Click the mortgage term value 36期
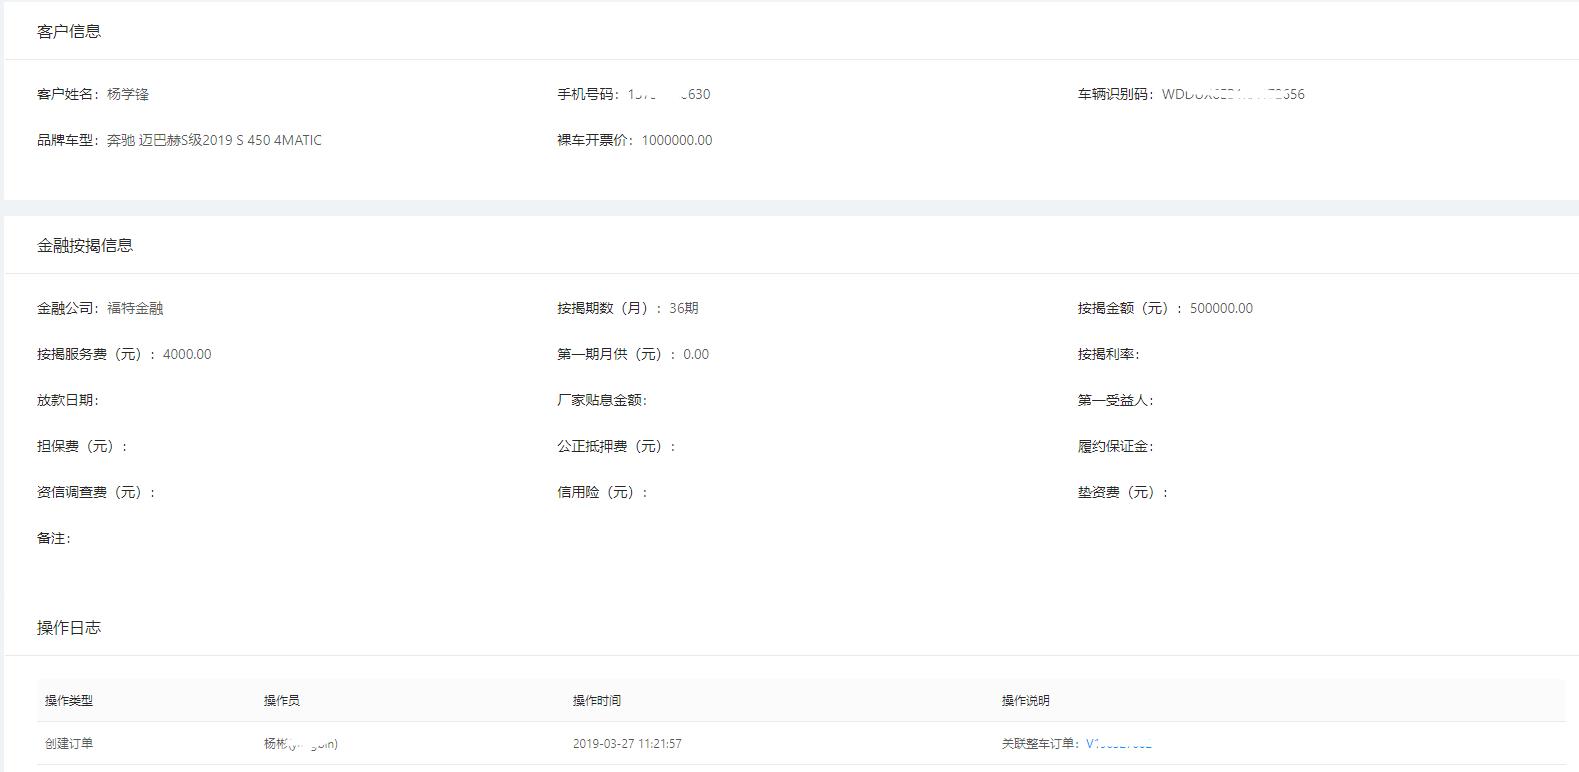This screenshot has width=1579, height=772. coord(684,308)
